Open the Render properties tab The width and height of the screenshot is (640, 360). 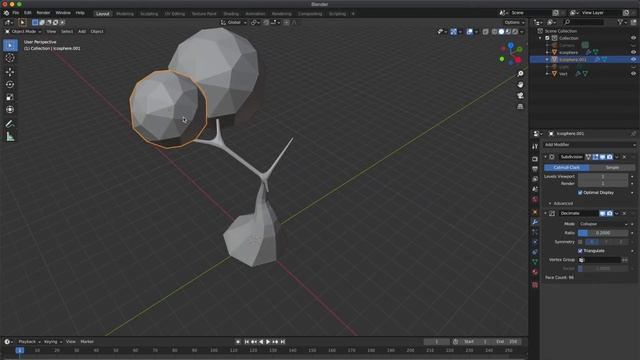tap(535, 159)
